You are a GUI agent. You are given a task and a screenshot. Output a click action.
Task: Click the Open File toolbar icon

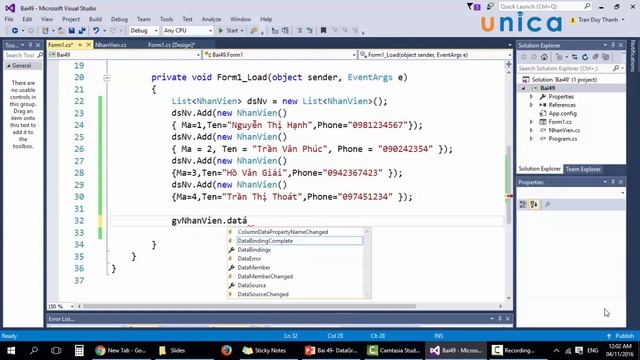tap(61, 31)
